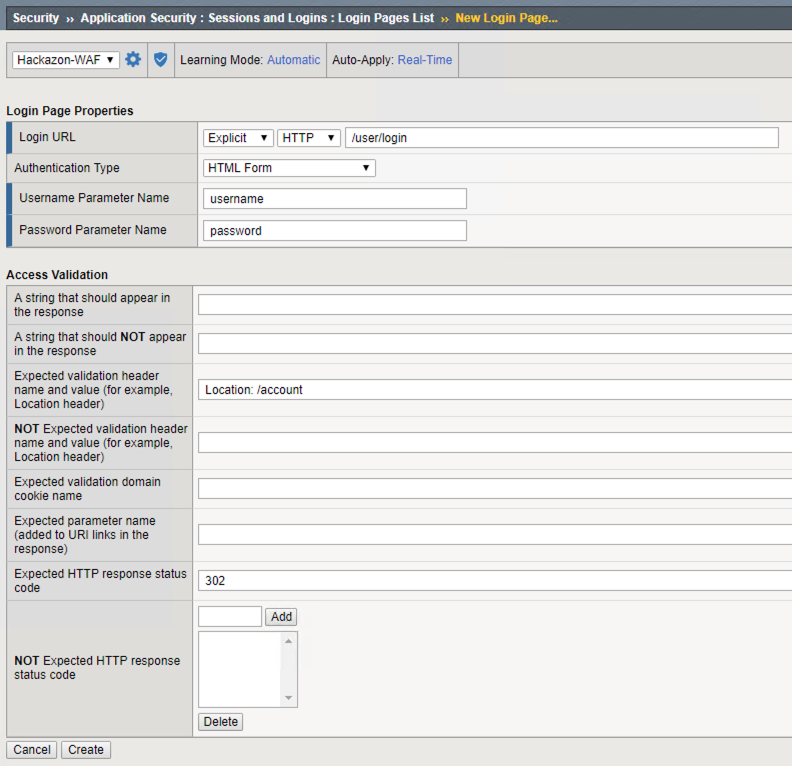Click the Automatic learning mode link
The height and width of the screenshot is (766, 792).
293,60
